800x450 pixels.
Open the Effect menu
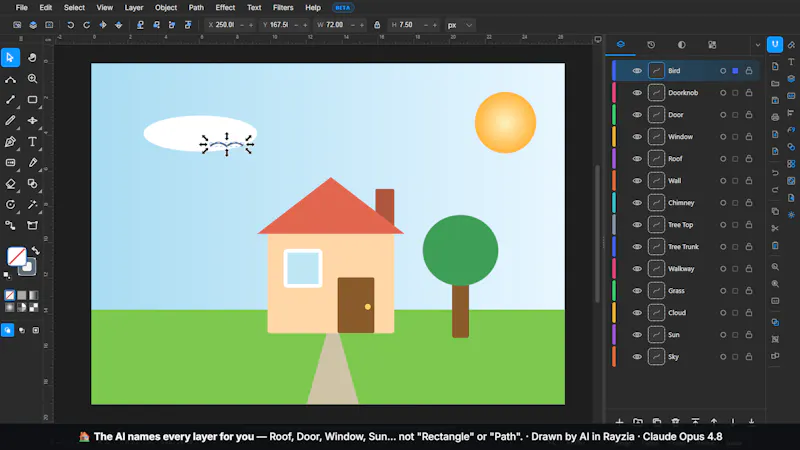(225, 8)
